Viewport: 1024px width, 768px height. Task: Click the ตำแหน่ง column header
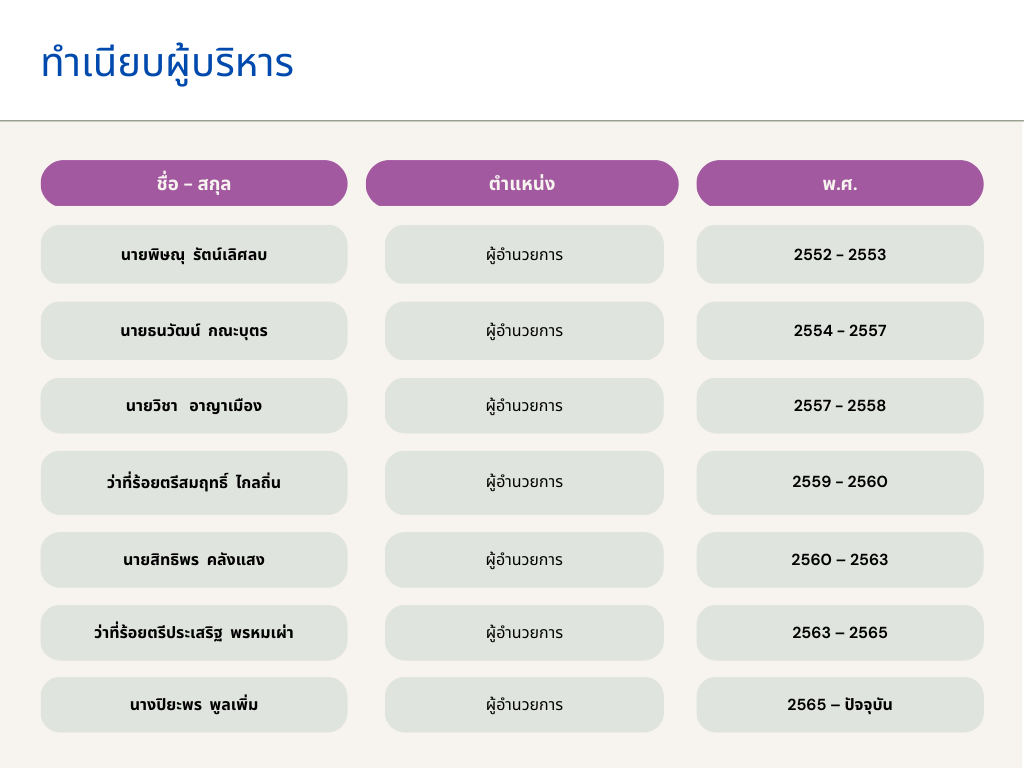pos(522,184)
